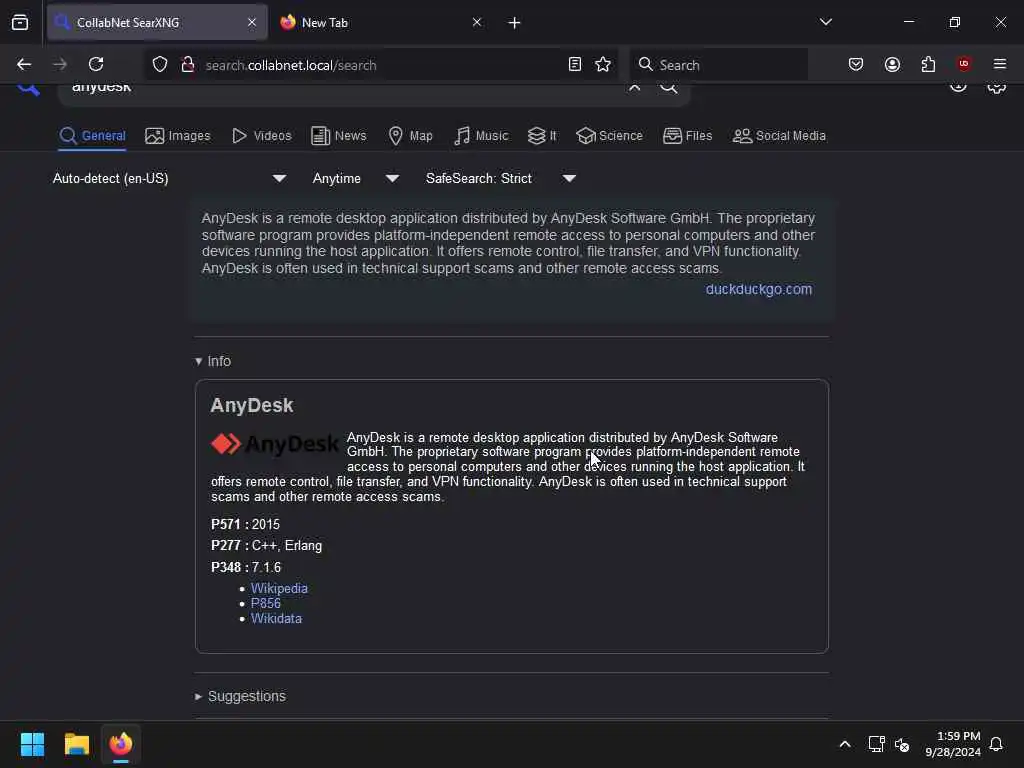Open tracking protection shield icon
This screenshot has height=768, width=1024.
tap(160, 64)
